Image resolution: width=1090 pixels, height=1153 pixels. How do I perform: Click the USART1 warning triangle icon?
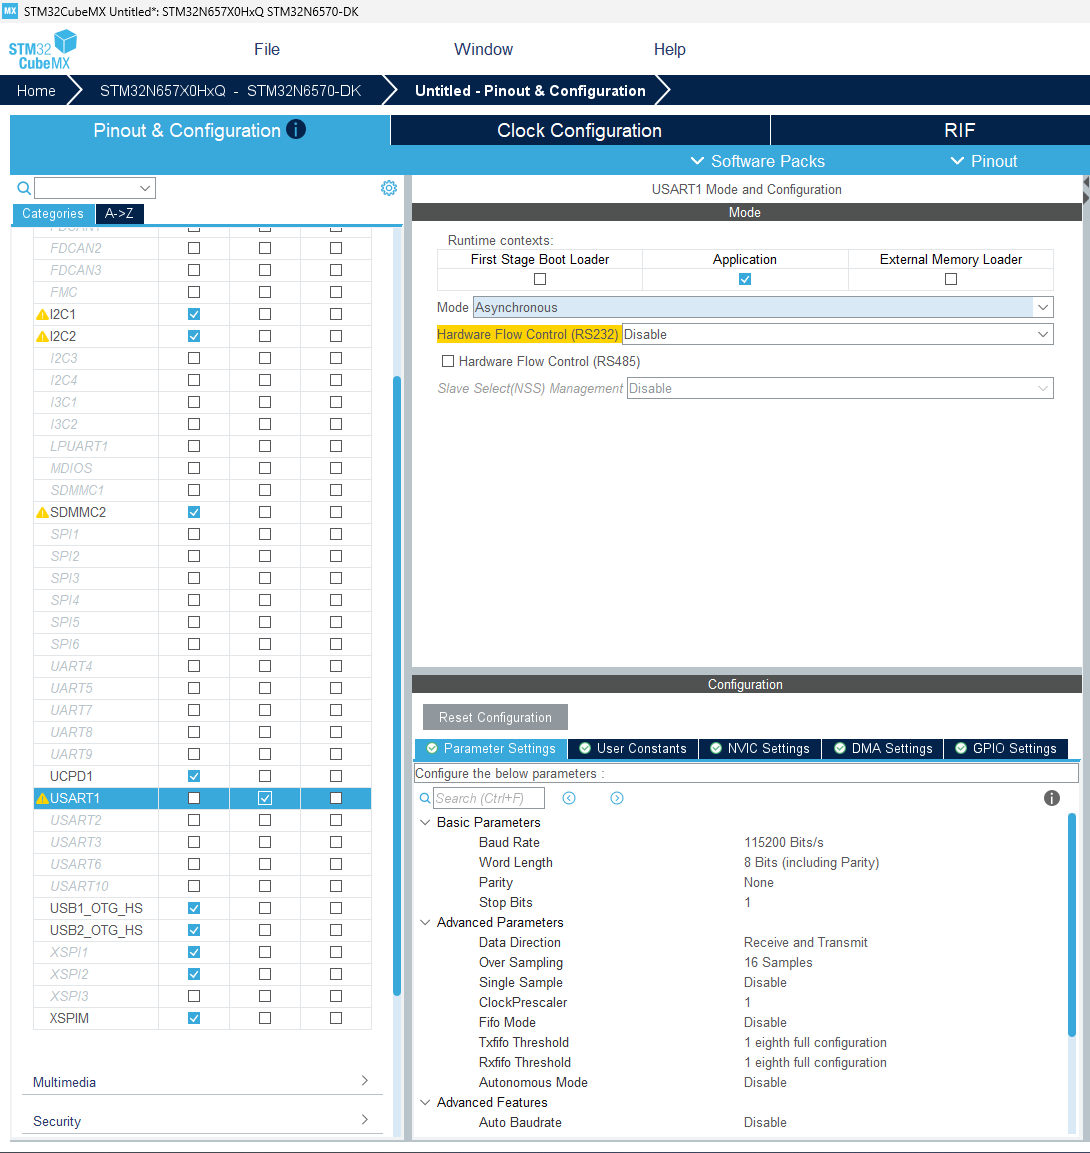point(43,799)
